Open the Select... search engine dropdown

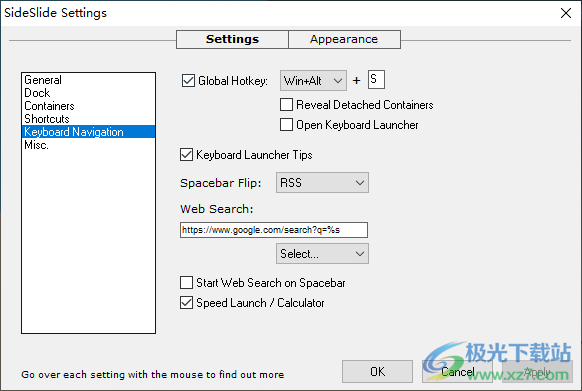[322, 254]
